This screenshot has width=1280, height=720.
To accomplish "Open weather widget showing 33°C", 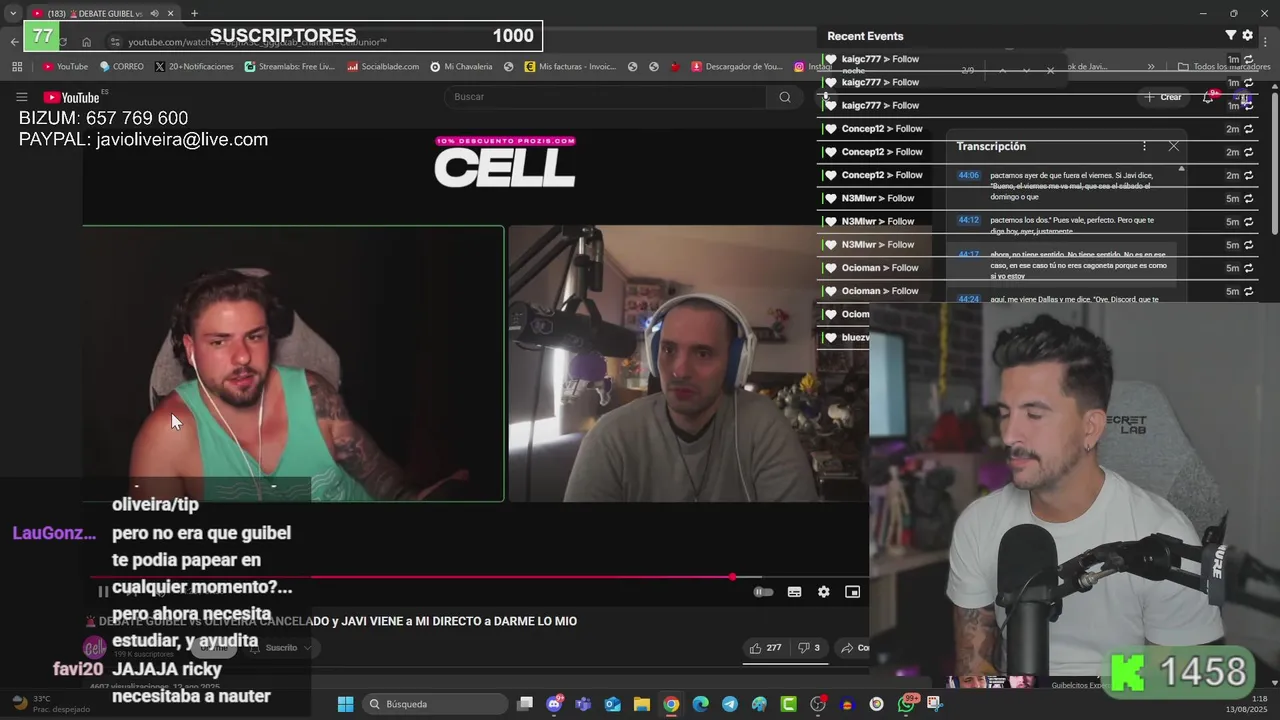I will 48,704.
